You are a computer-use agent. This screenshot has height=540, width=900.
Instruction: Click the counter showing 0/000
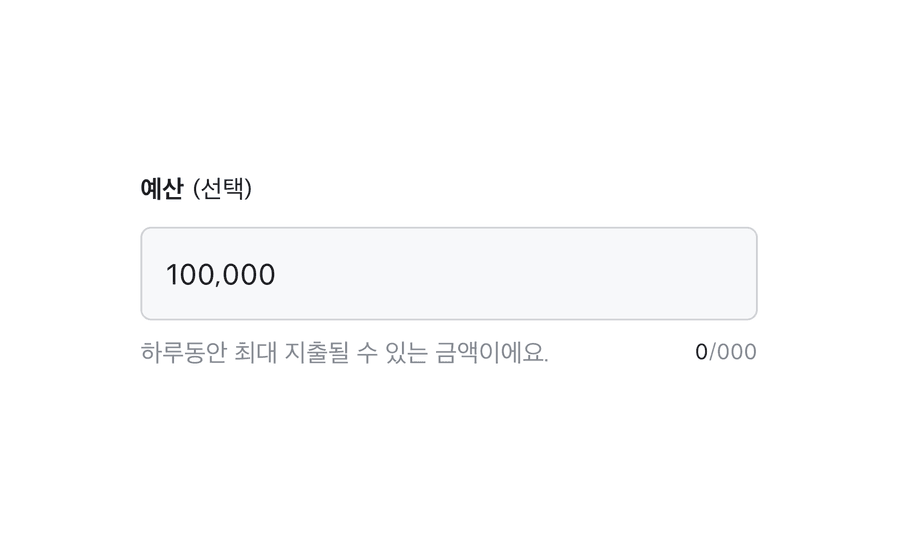[726, 352]
